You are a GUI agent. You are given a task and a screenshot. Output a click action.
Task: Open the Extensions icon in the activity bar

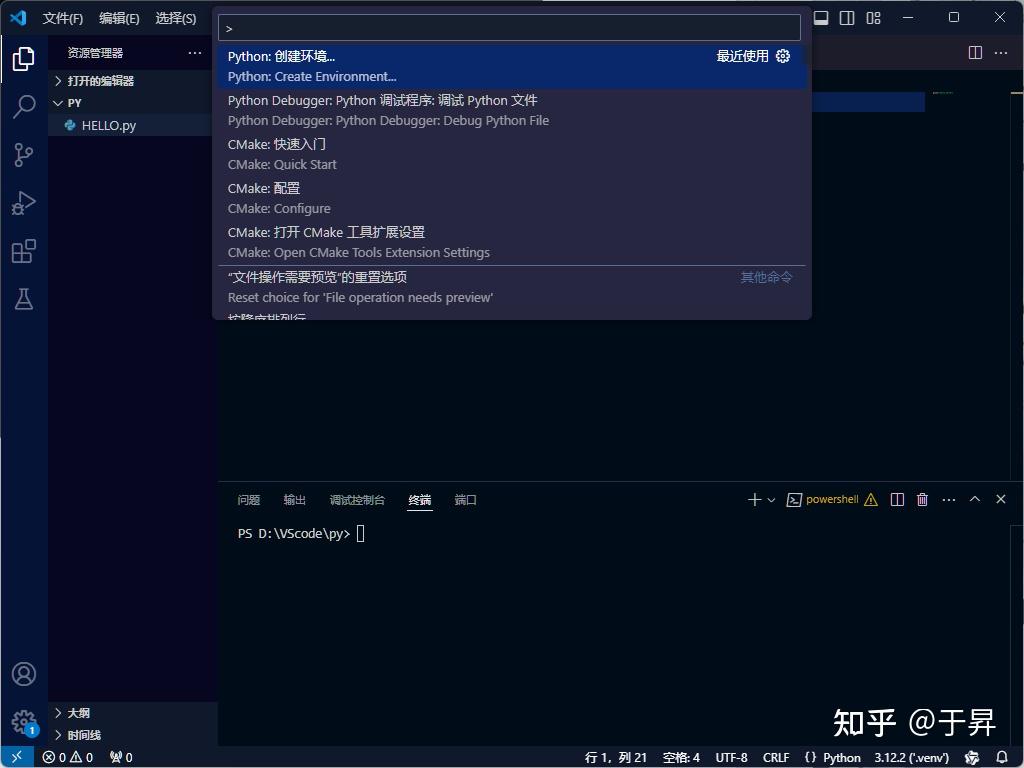click(x=22, y=251)
